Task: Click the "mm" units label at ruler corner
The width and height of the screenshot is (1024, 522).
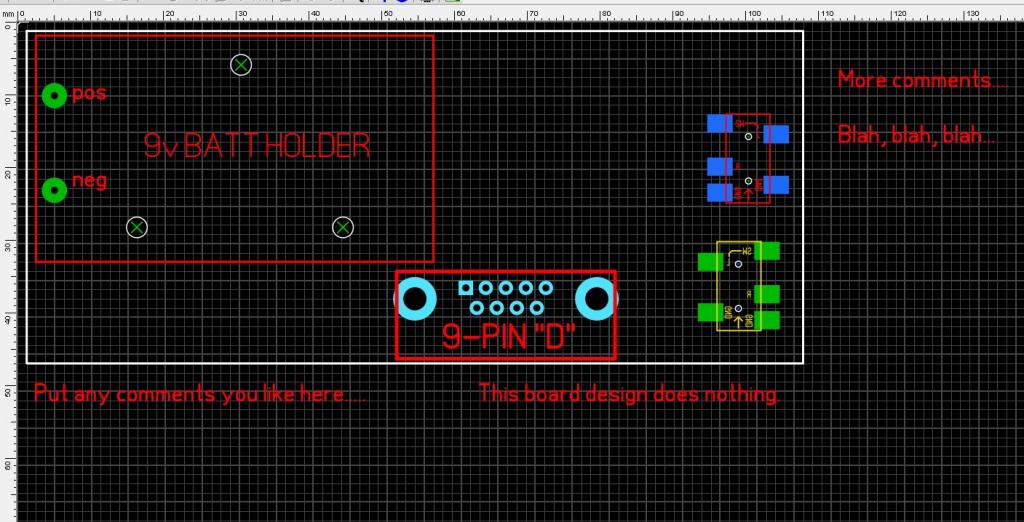Action: (8, 14)
